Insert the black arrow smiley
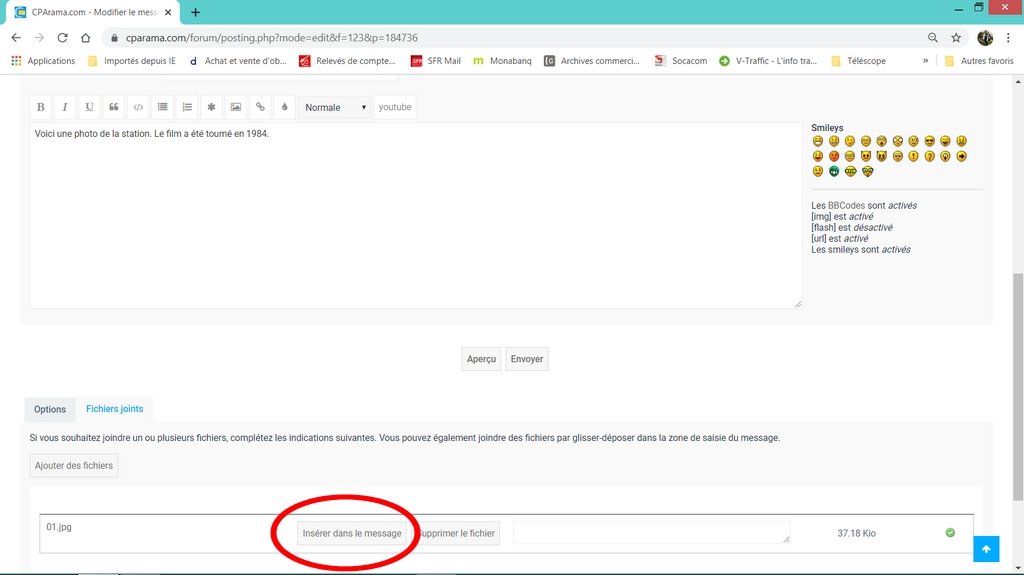This screenshot has width=1024, height=575. [961, 156]
